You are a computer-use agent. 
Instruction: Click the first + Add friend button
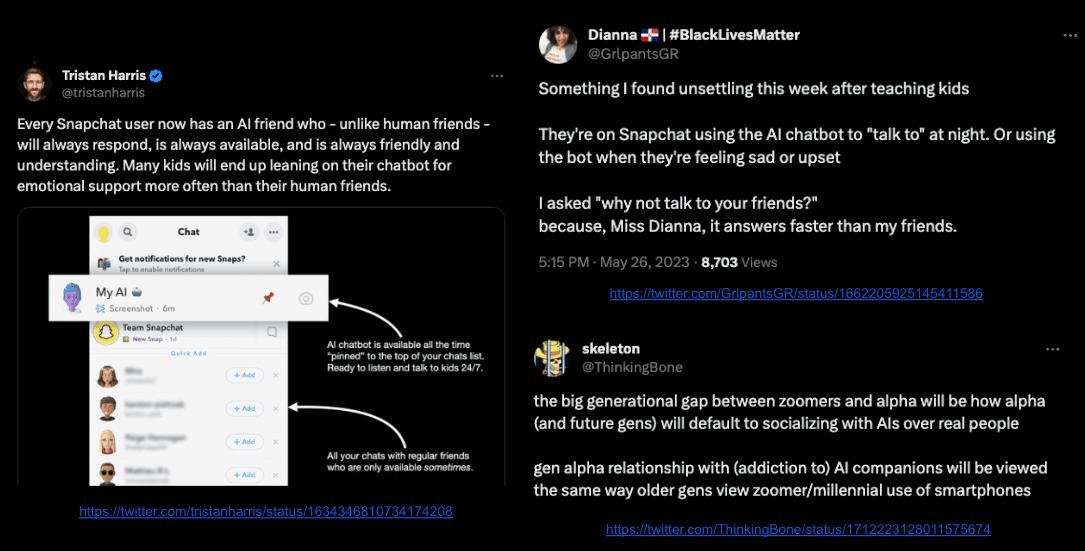point(244,375)
